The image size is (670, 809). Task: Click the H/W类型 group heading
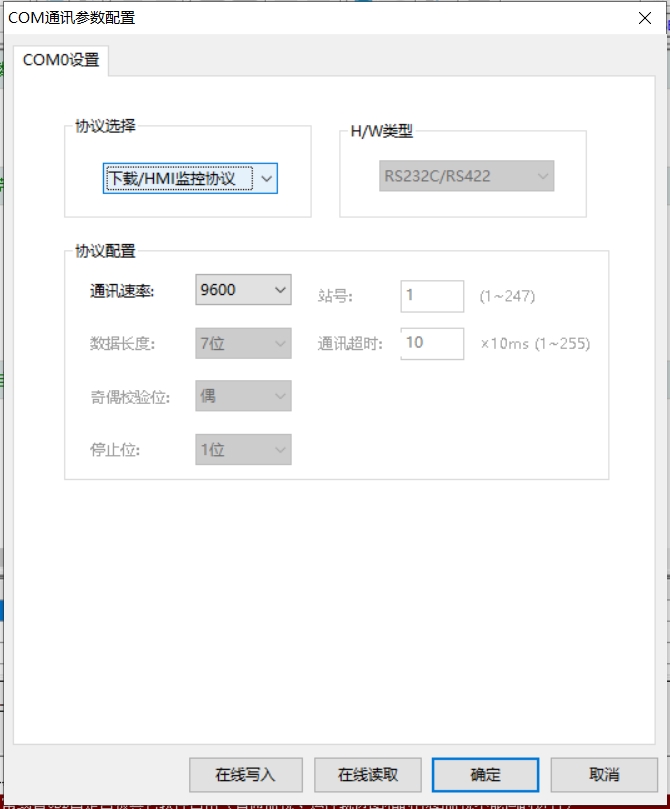click(381, 131)
